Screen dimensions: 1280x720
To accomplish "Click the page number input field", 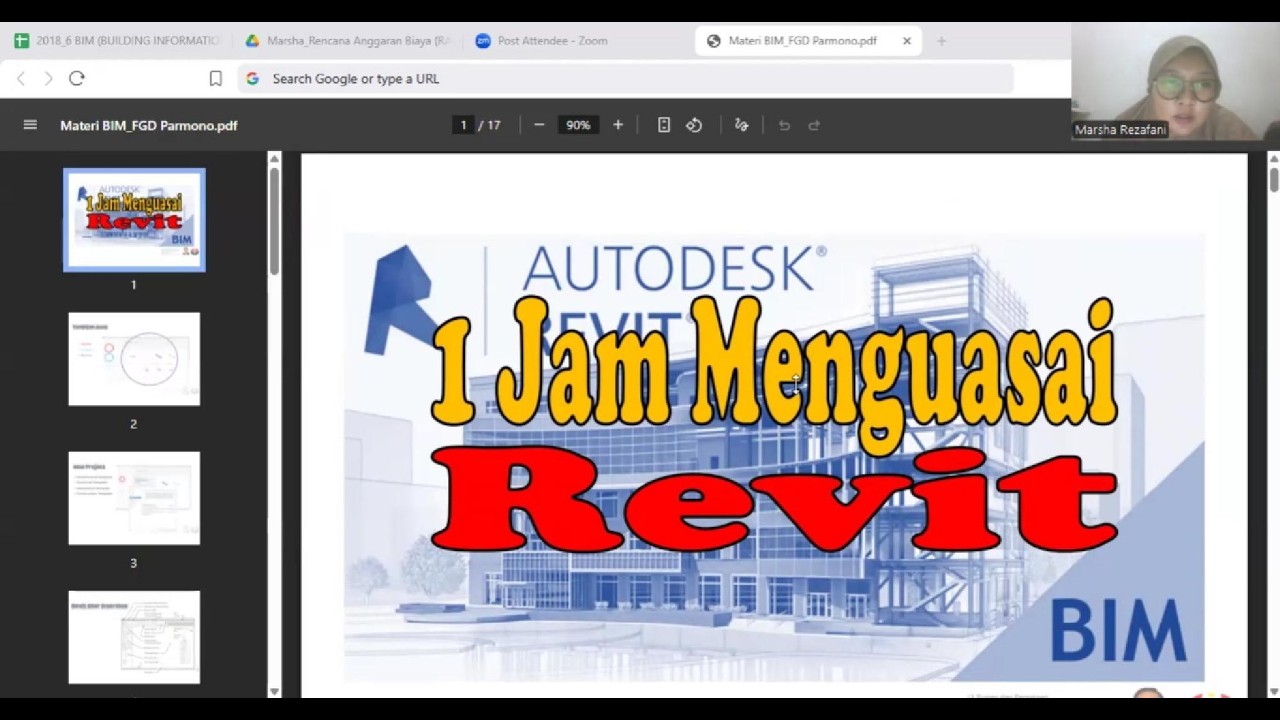I will pos(463,125).
